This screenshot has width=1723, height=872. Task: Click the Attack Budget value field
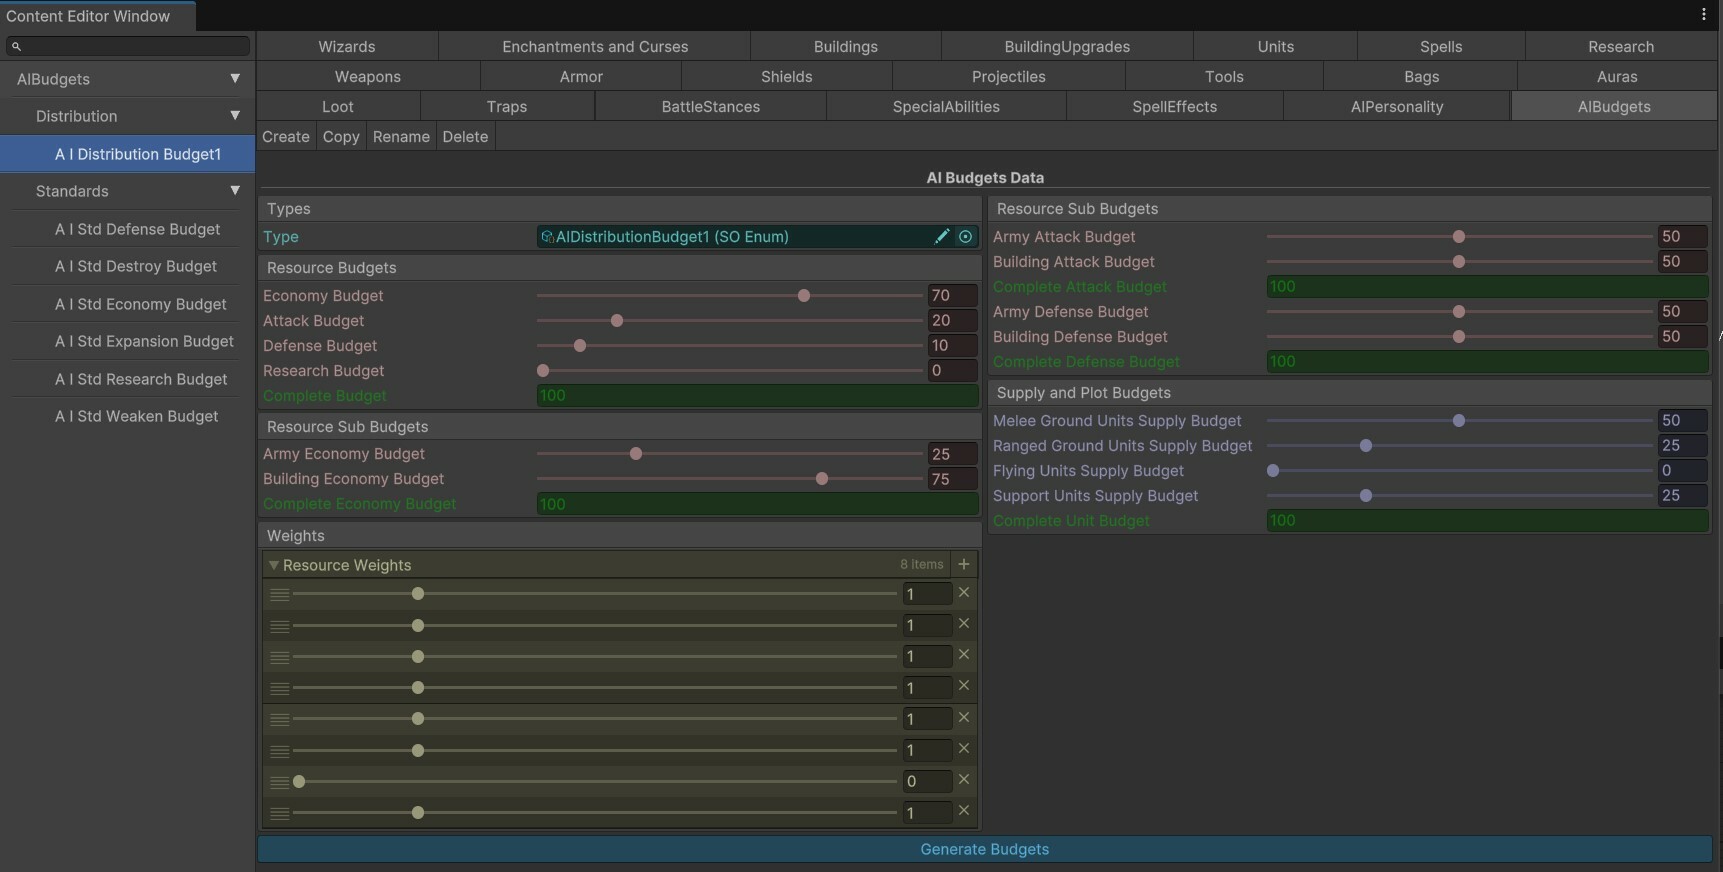[951, 321]
